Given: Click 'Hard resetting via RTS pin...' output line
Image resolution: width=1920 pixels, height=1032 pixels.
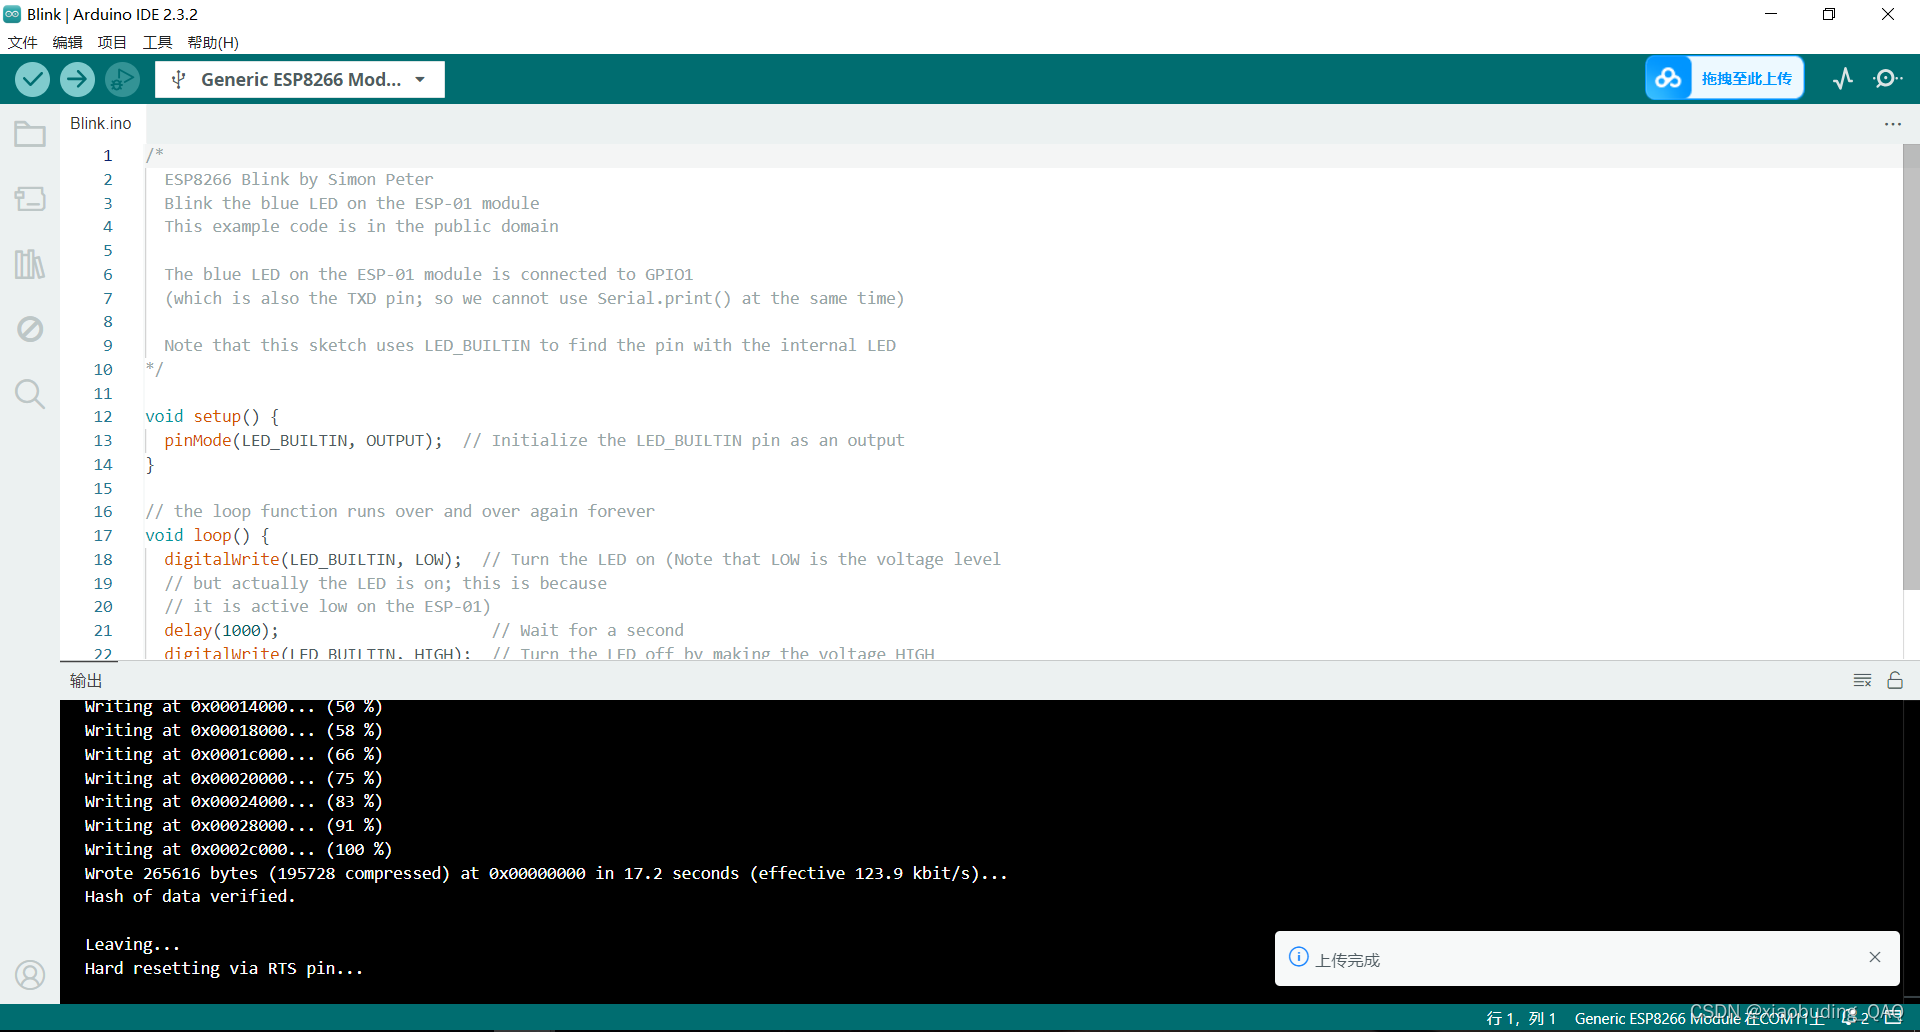Looking at the screenshot, I should [x=224, y=969].
